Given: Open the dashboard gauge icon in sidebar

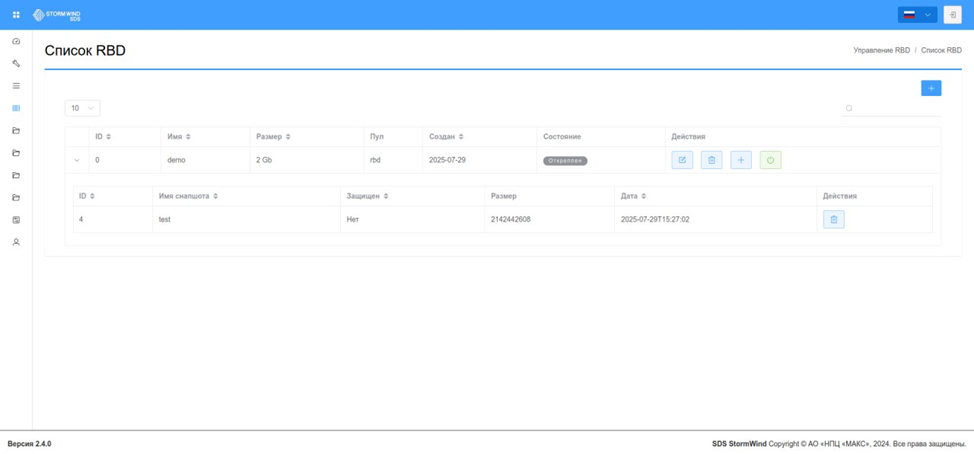Looking at the screenshot, I should click(16, 41).
